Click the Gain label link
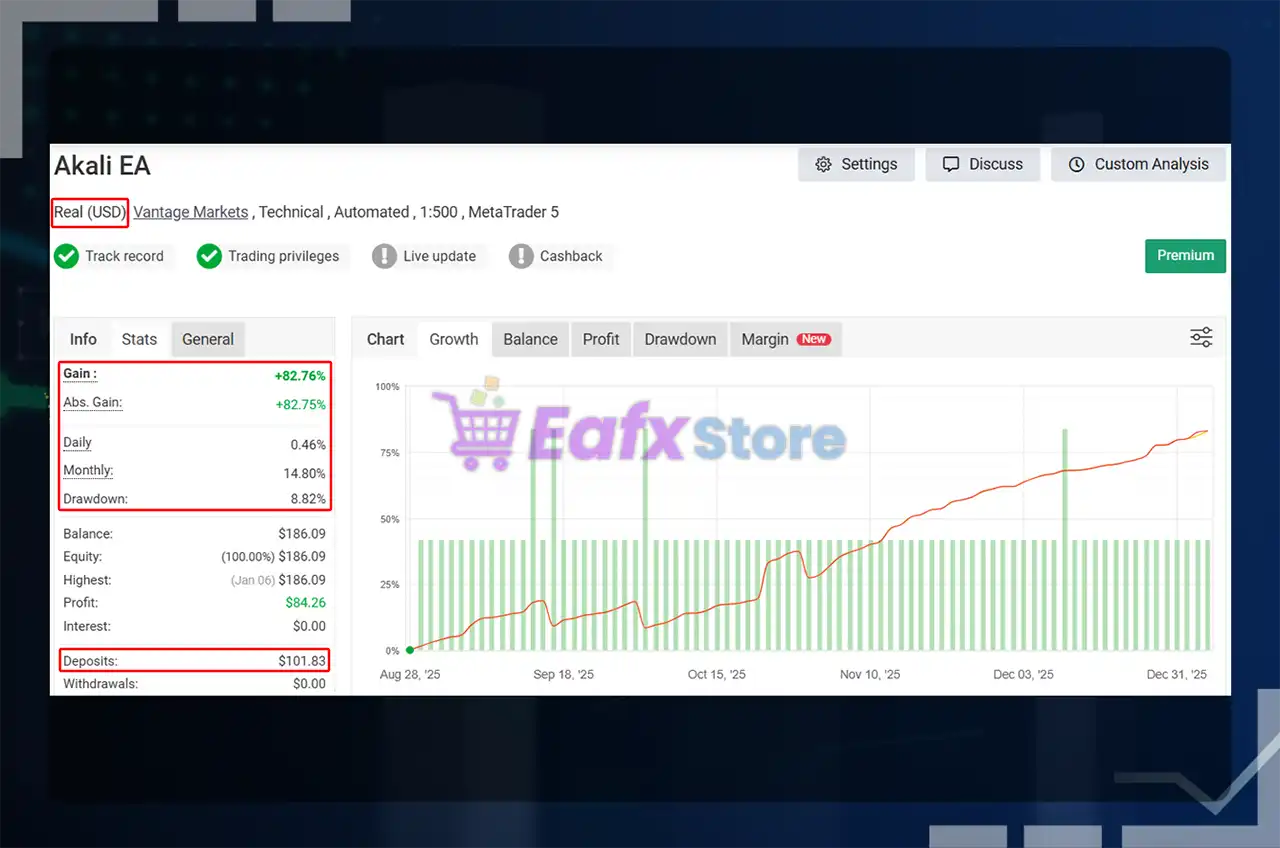 79,374
